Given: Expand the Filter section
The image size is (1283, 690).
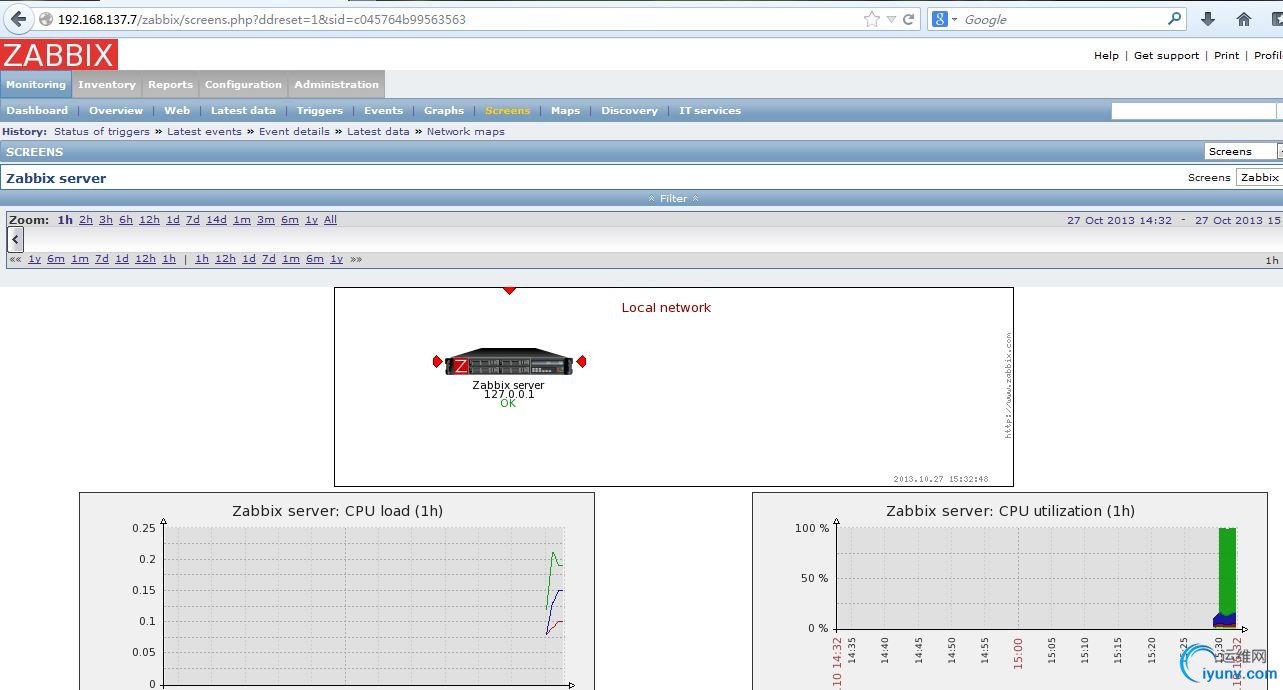Looking at the screenshot, I should pyautogui.click(x=674, y=198).
